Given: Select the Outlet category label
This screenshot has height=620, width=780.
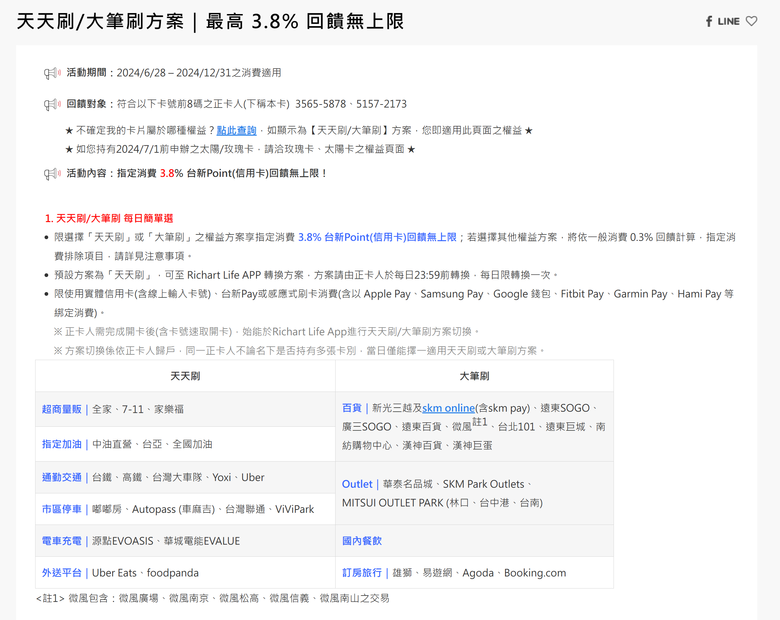Looking at the screenshot, I should [357, 484].
